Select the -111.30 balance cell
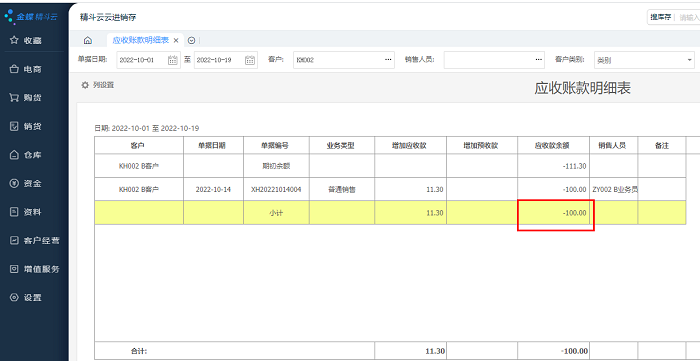Image resolution: width=700 pixels, height=361 pixels. pos(554,166)
